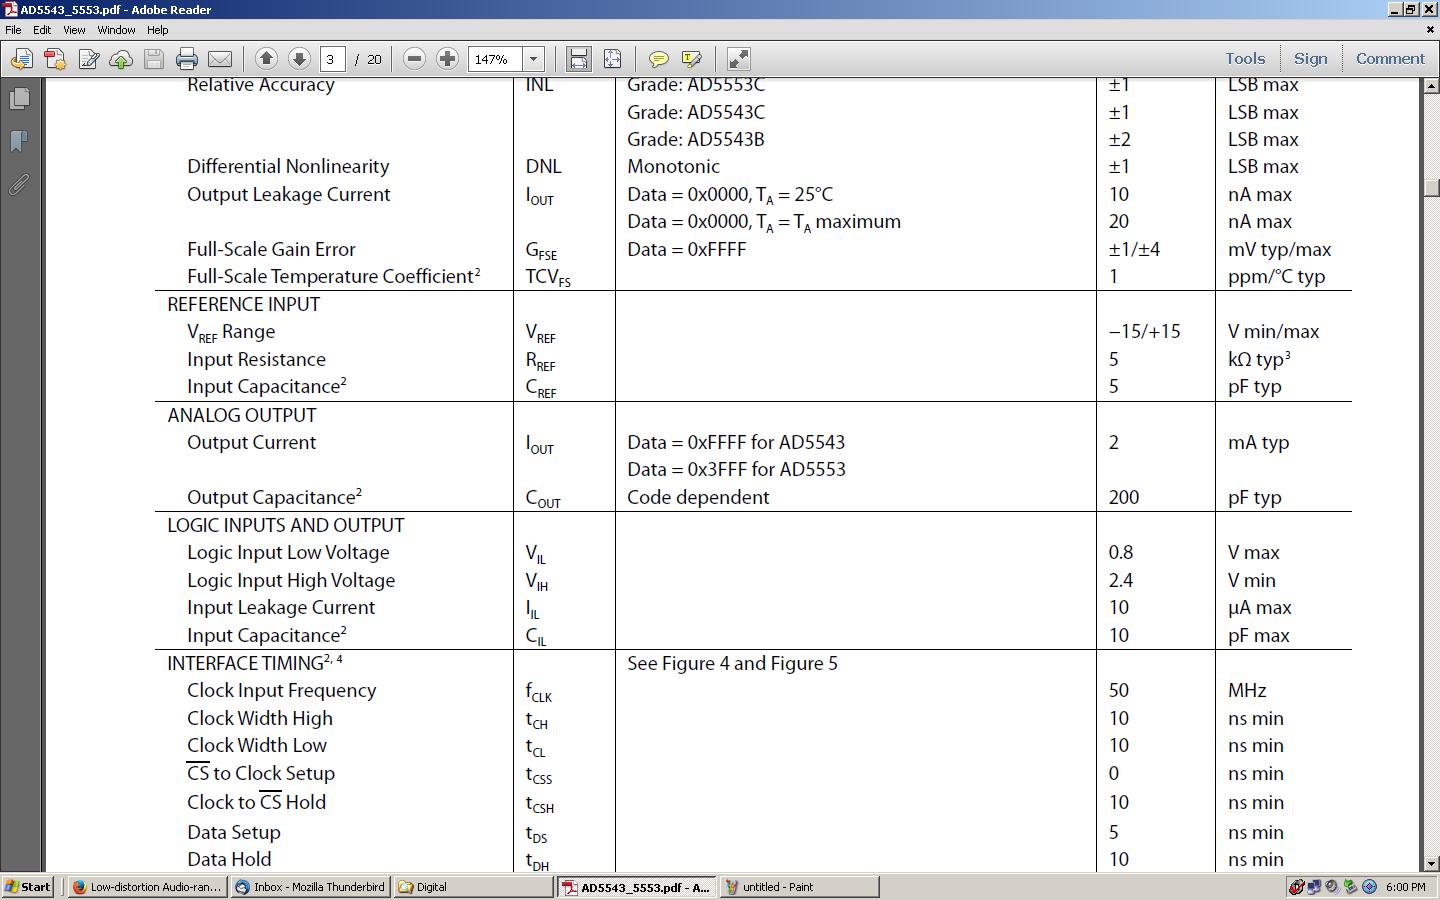Viewport: 1440px width, 900px height.
Task: Toggle Fit Width scrolling mode icon
Action: click(x=579, y=59)
